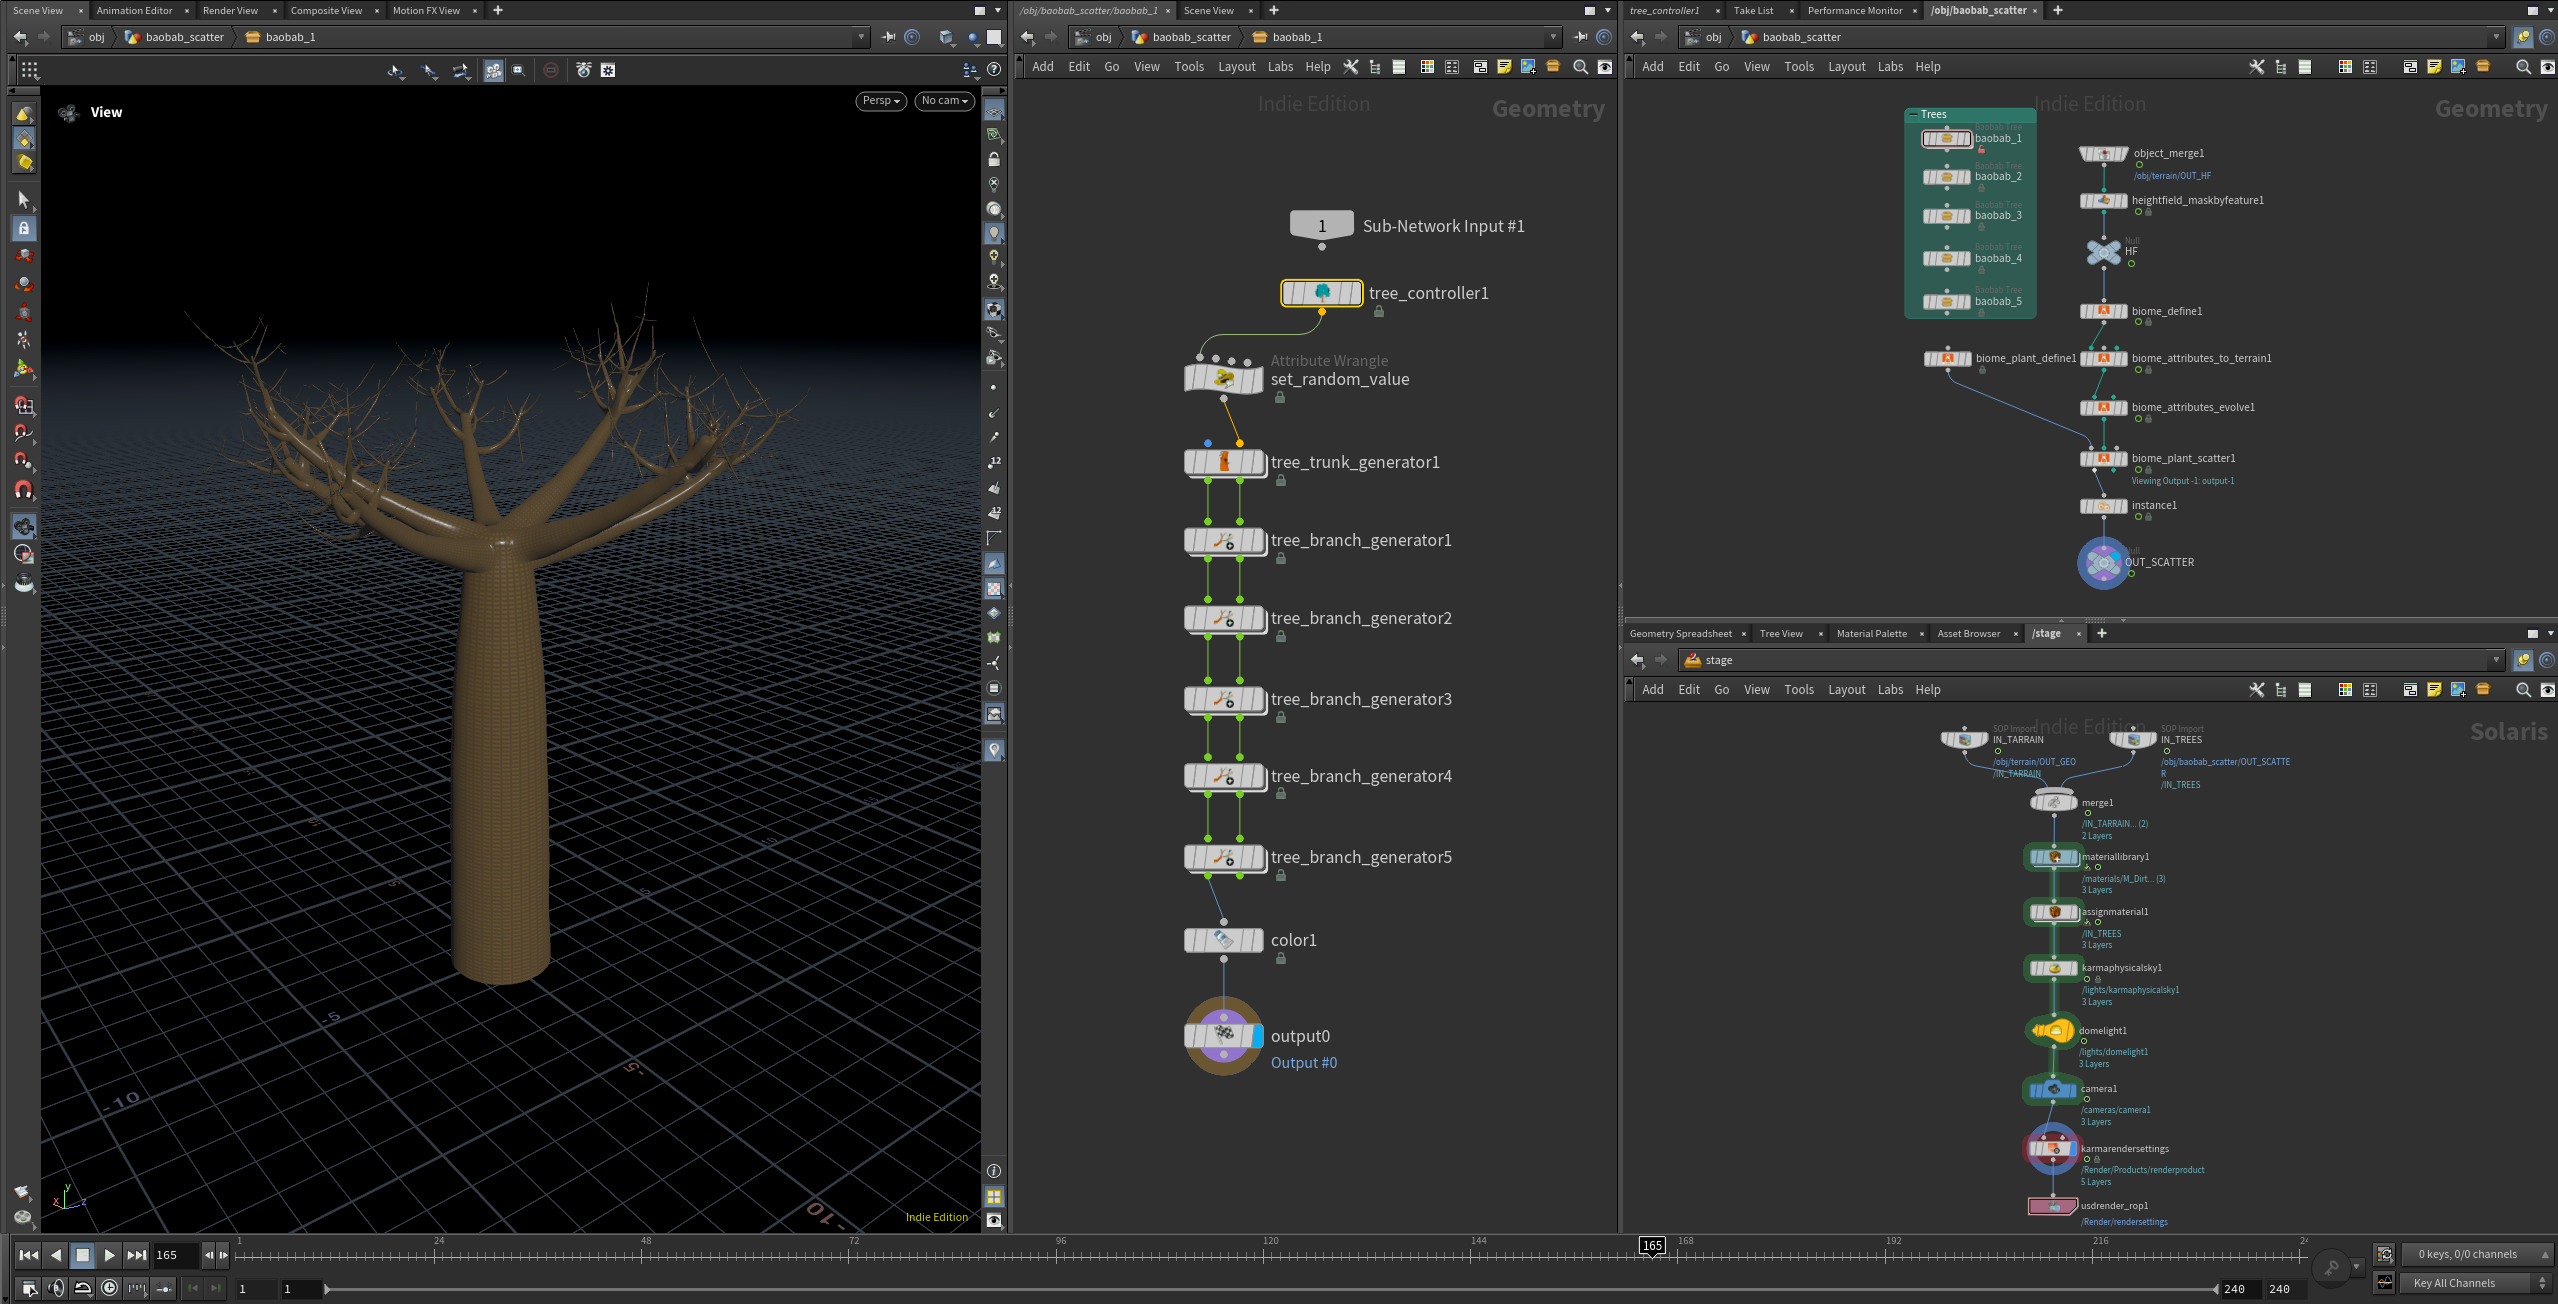Click the real time playback clock icon
This screenshot has height=1304, width=2558.
tap(110, 1288)
